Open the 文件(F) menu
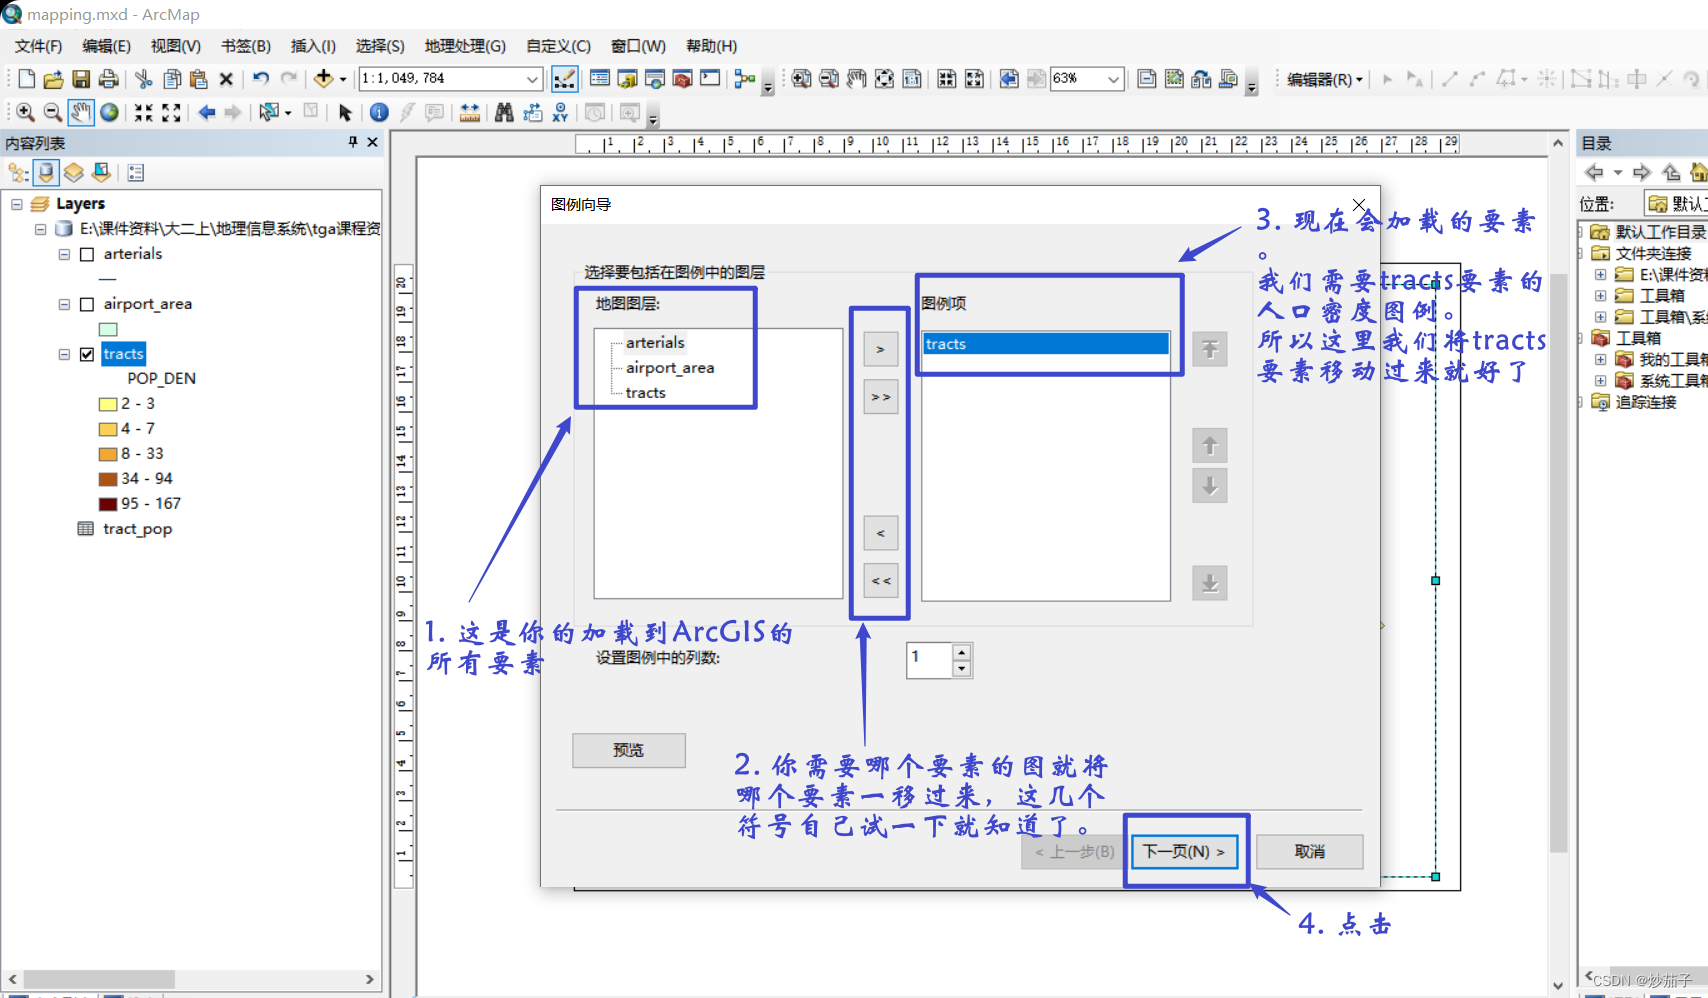The image size is (1708, 998). tap(38, 46)
